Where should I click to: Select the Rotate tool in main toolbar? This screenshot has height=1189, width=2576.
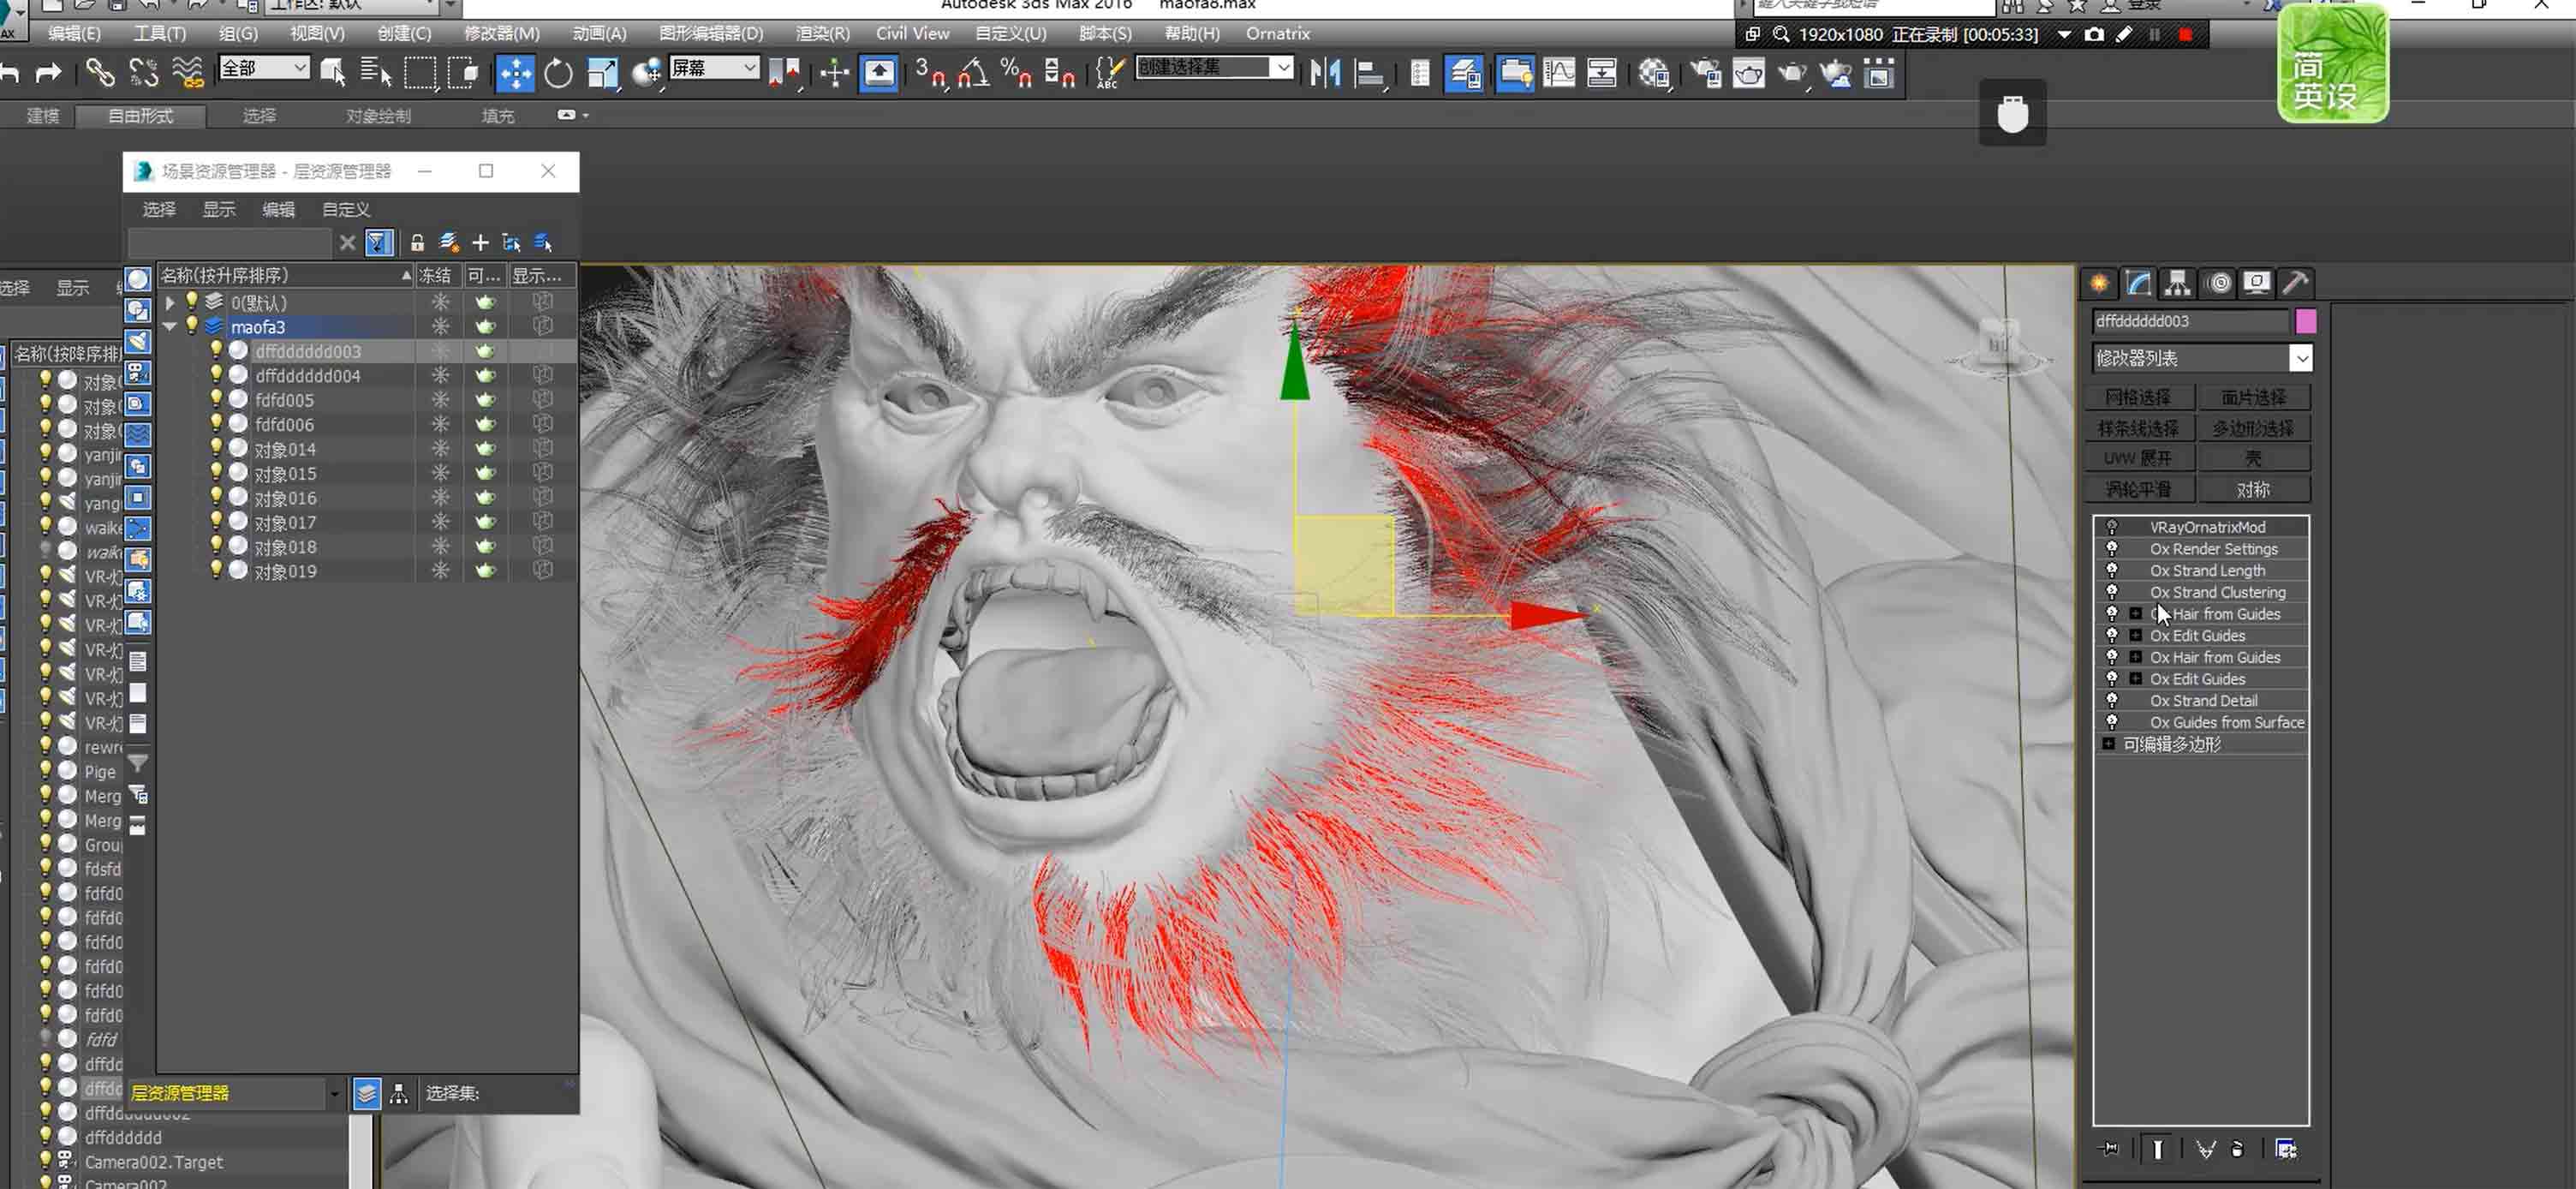pyautogui.click(x=558, y=73)
